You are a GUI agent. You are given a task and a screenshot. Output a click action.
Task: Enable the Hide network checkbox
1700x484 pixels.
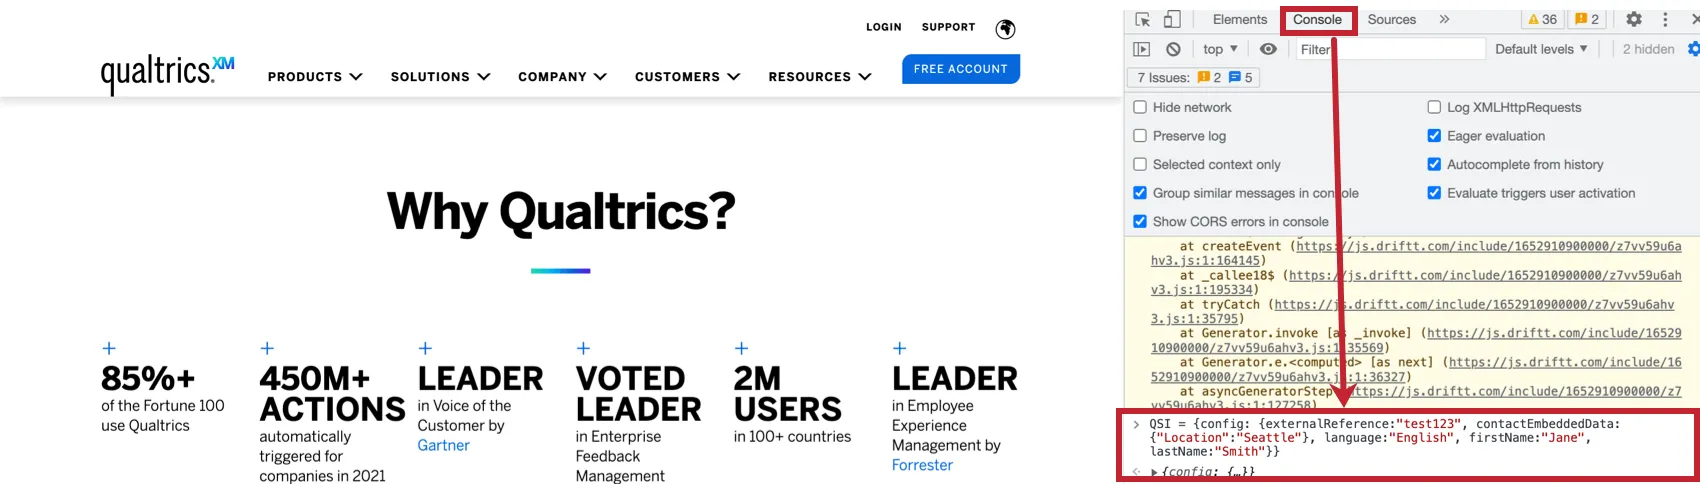pos(1140,107)
